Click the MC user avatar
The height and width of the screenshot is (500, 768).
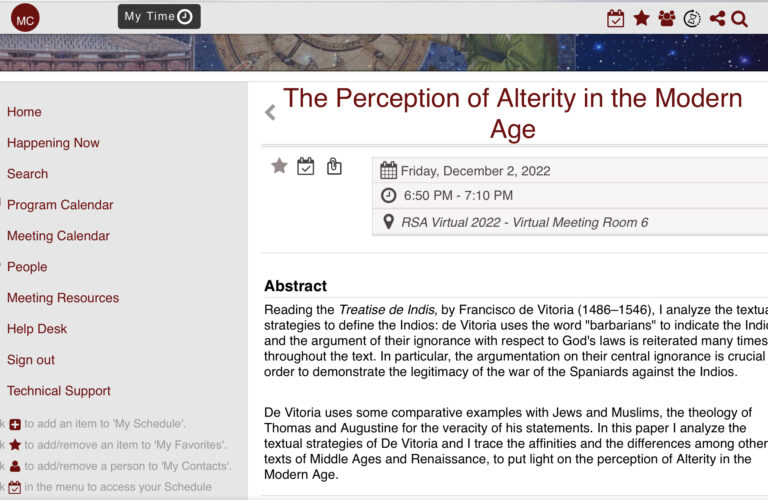click(x=25, y=18)
